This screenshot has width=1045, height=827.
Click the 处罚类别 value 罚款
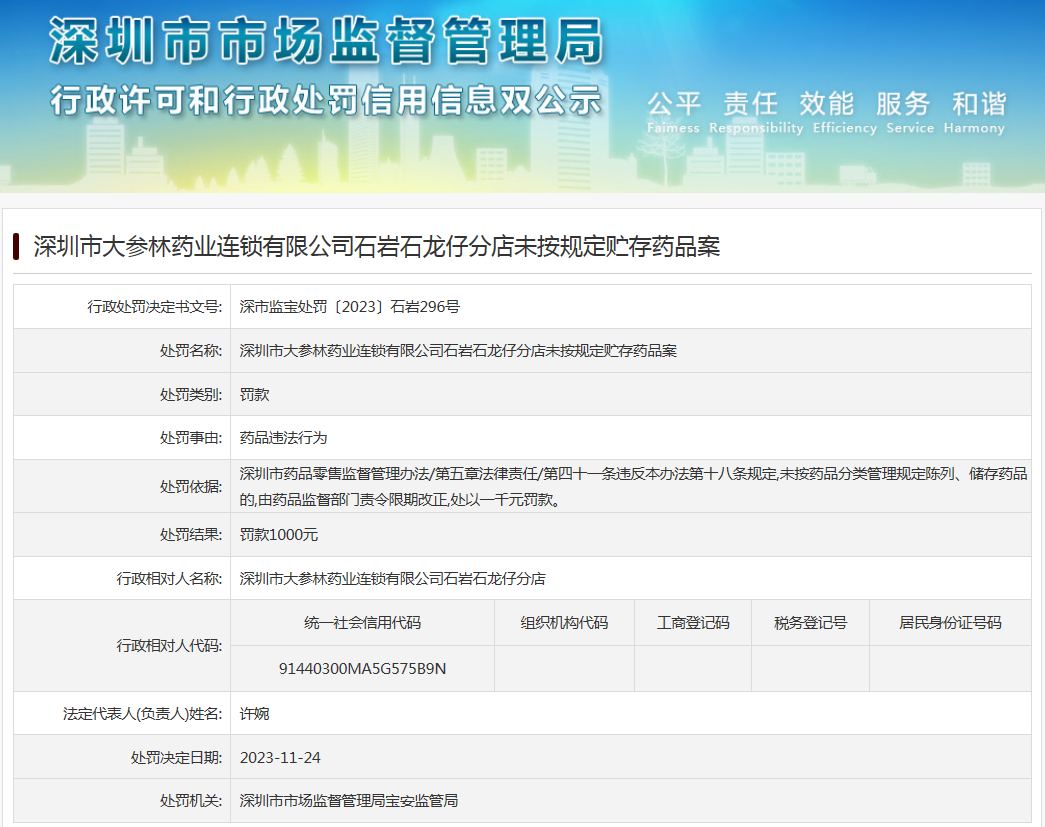[x=254, y=395]
